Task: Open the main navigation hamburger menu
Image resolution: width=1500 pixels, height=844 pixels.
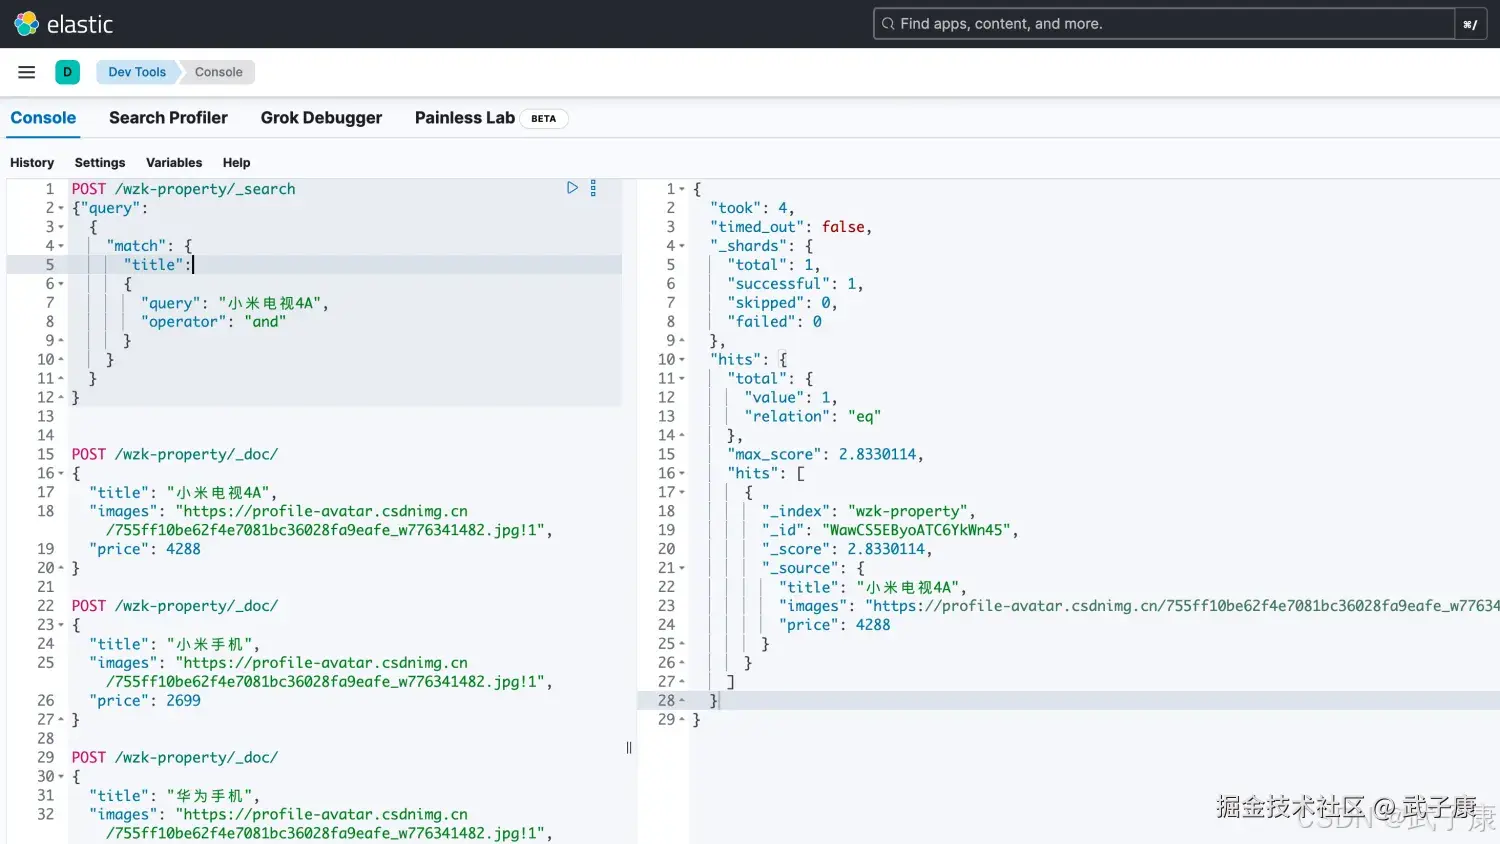Action: [x=26, y=71]
